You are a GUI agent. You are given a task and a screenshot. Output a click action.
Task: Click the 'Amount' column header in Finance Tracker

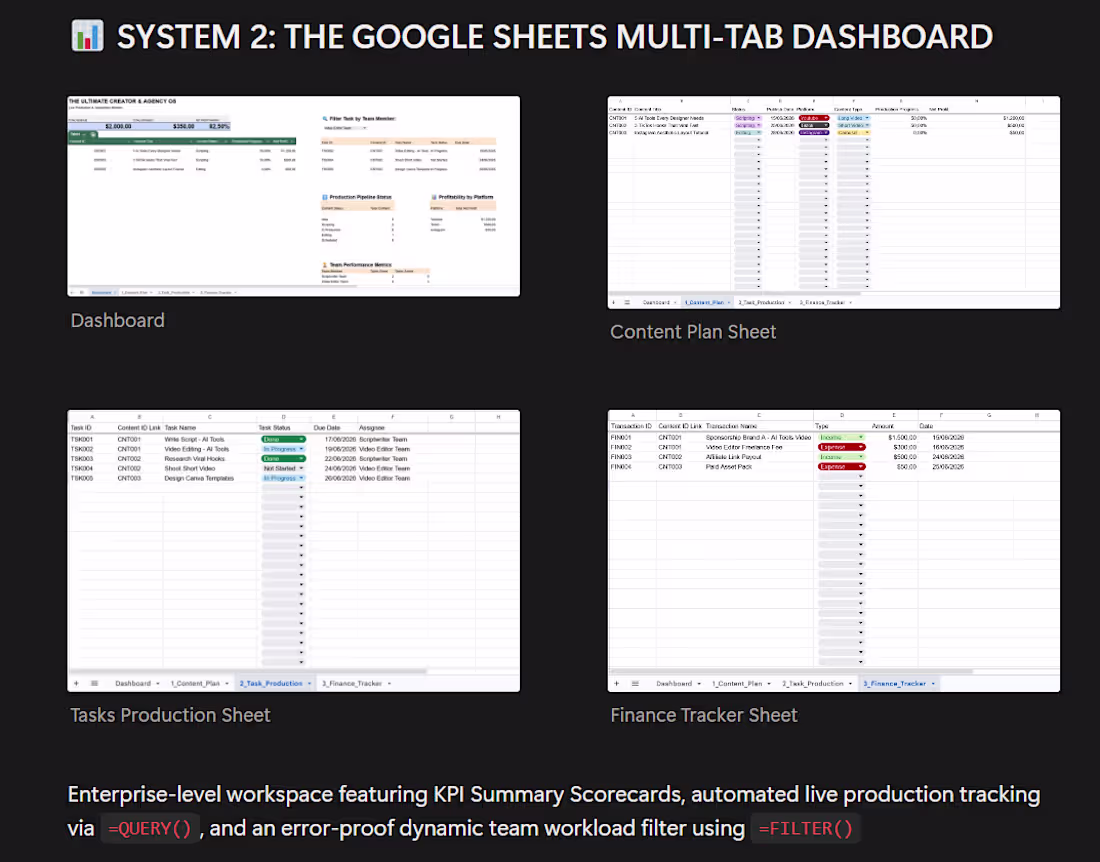point(883,426)
